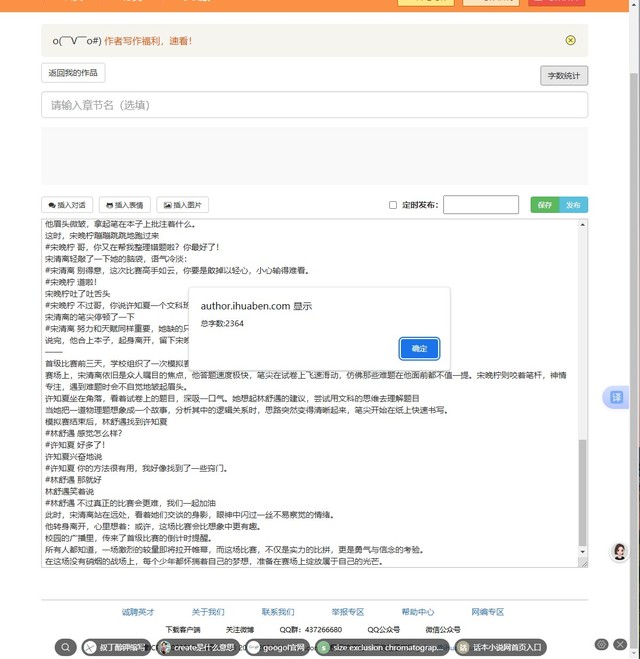640x659 pixels.
Task: Click 确定 in the word count dialog
Action: click(419, 348)
